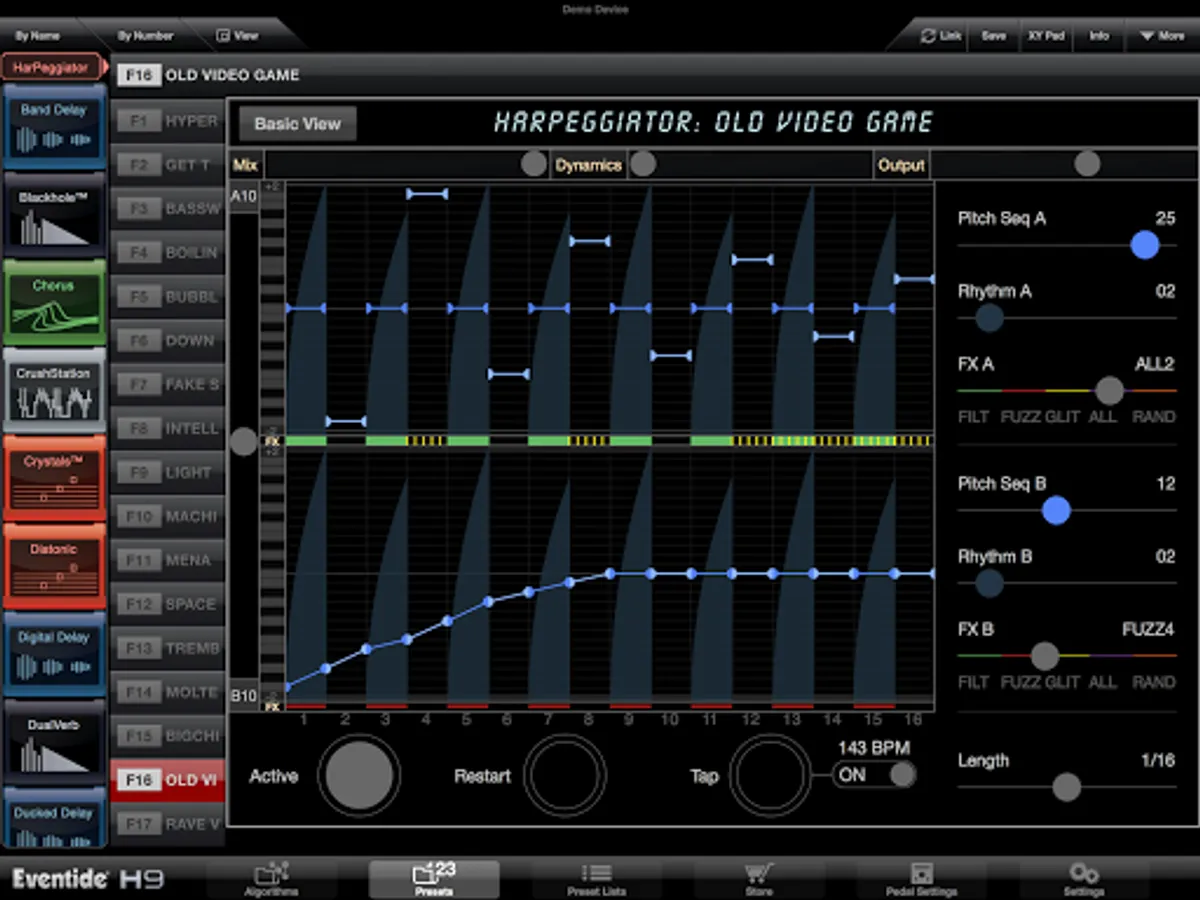This screenshot has height=900, width=1200.
Task: Select highlighted preset F16 OLD VI
Action: coord(168,781)
